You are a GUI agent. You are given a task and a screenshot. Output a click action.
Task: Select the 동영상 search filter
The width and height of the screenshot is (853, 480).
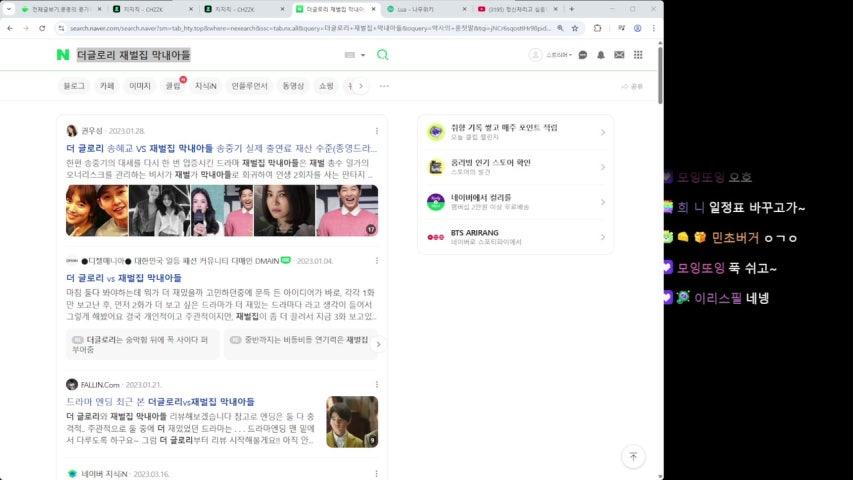[293, 86]
